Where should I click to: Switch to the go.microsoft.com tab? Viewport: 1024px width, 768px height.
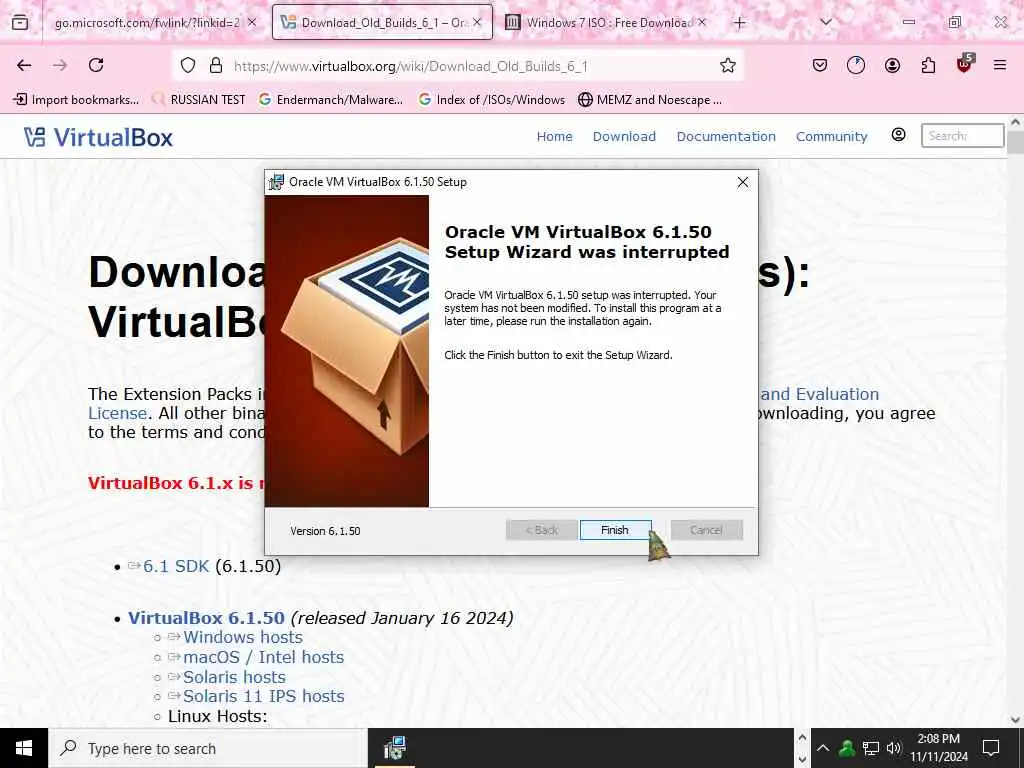147,23
